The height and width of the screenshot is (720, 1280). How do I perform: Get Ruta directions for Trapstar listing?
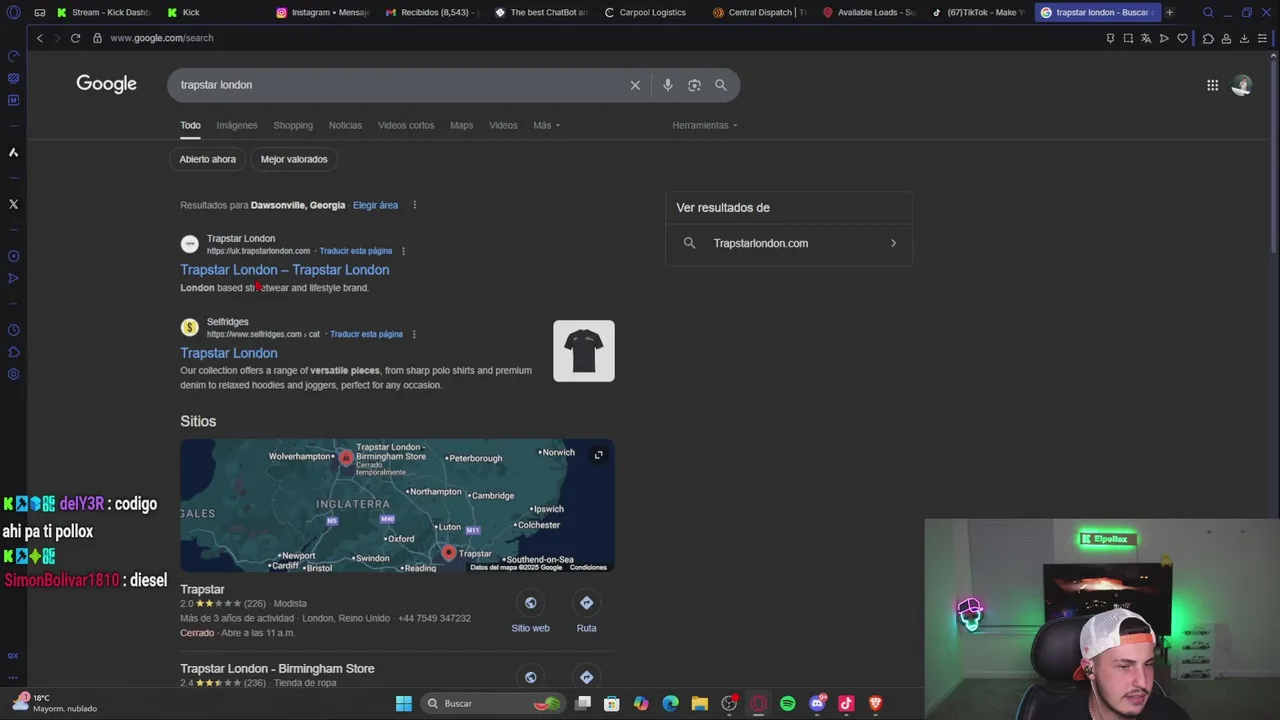[586, 612]
